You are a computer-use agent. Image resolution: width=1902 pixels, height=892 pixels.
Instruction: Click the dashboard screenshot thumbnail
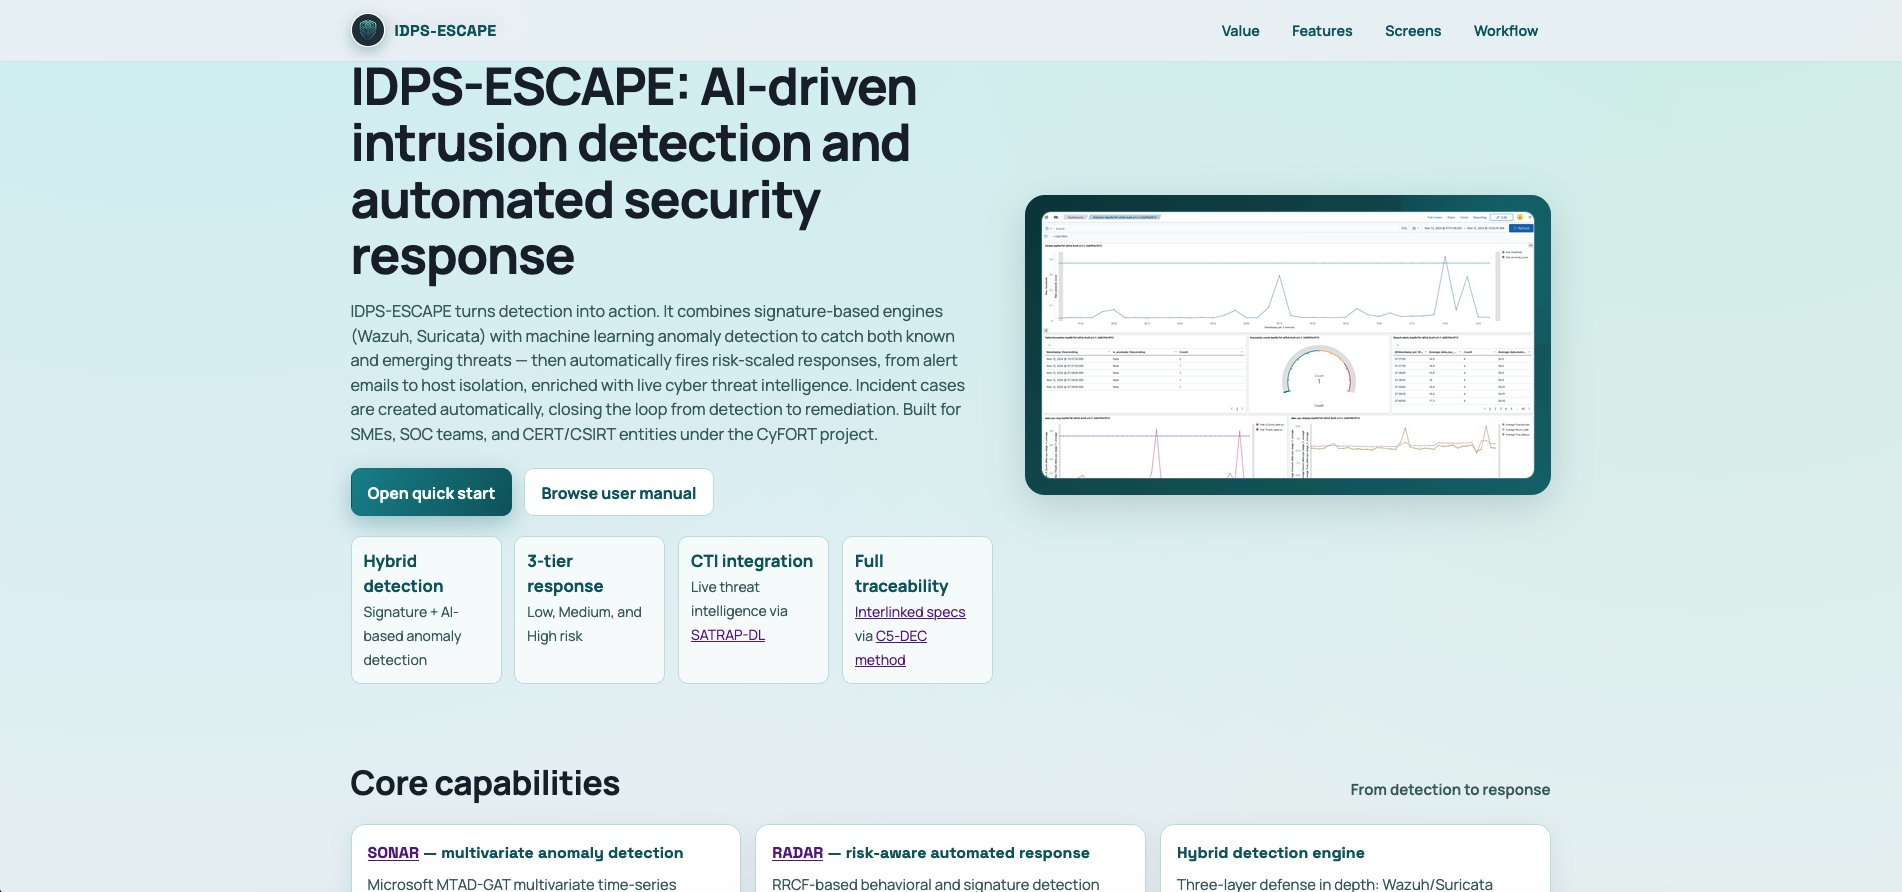1288,345
